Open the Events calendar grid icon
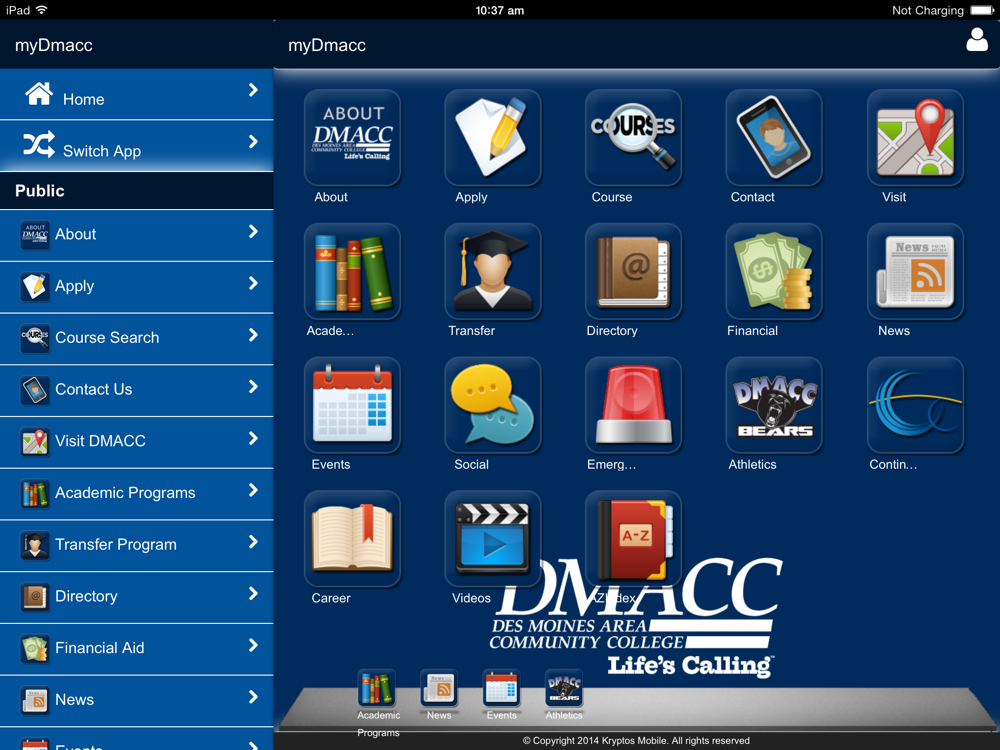The height and width of the screenshot is (750, 1000). pyautogui.click(x=352, y=405)
